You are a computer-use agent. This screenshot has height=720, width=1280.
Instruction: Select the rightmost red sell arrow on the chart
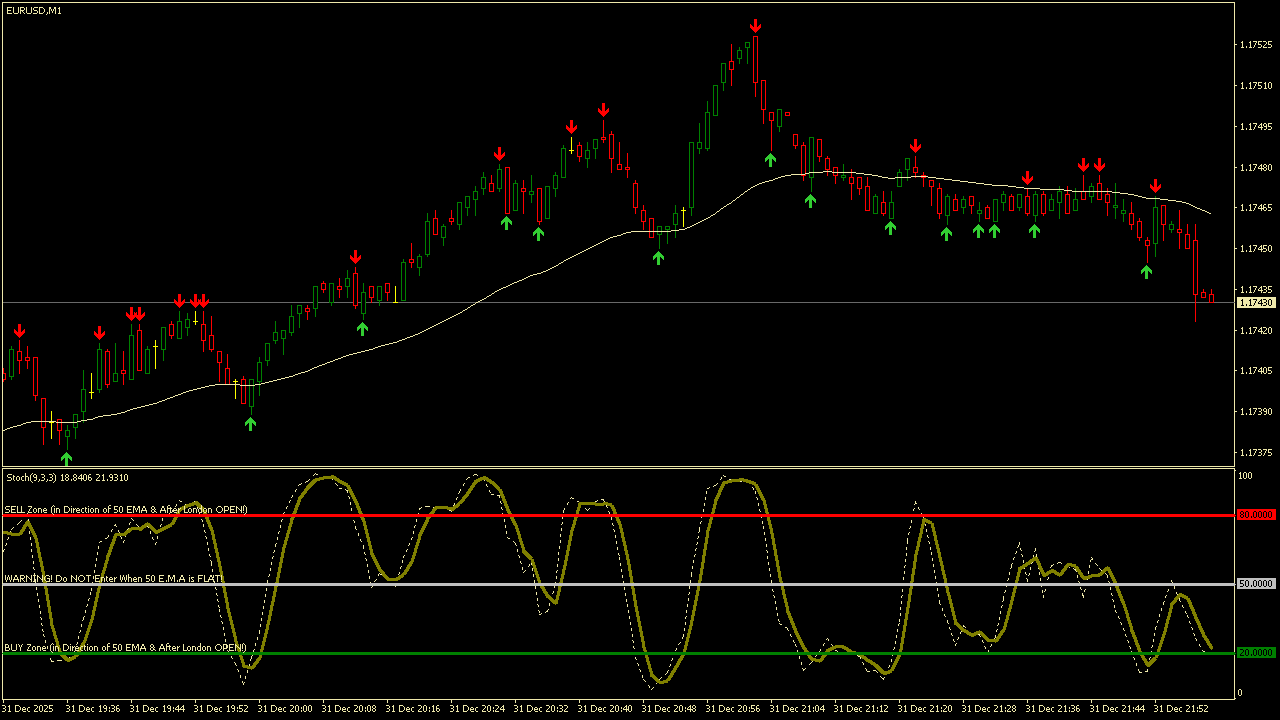(1156, 184)
